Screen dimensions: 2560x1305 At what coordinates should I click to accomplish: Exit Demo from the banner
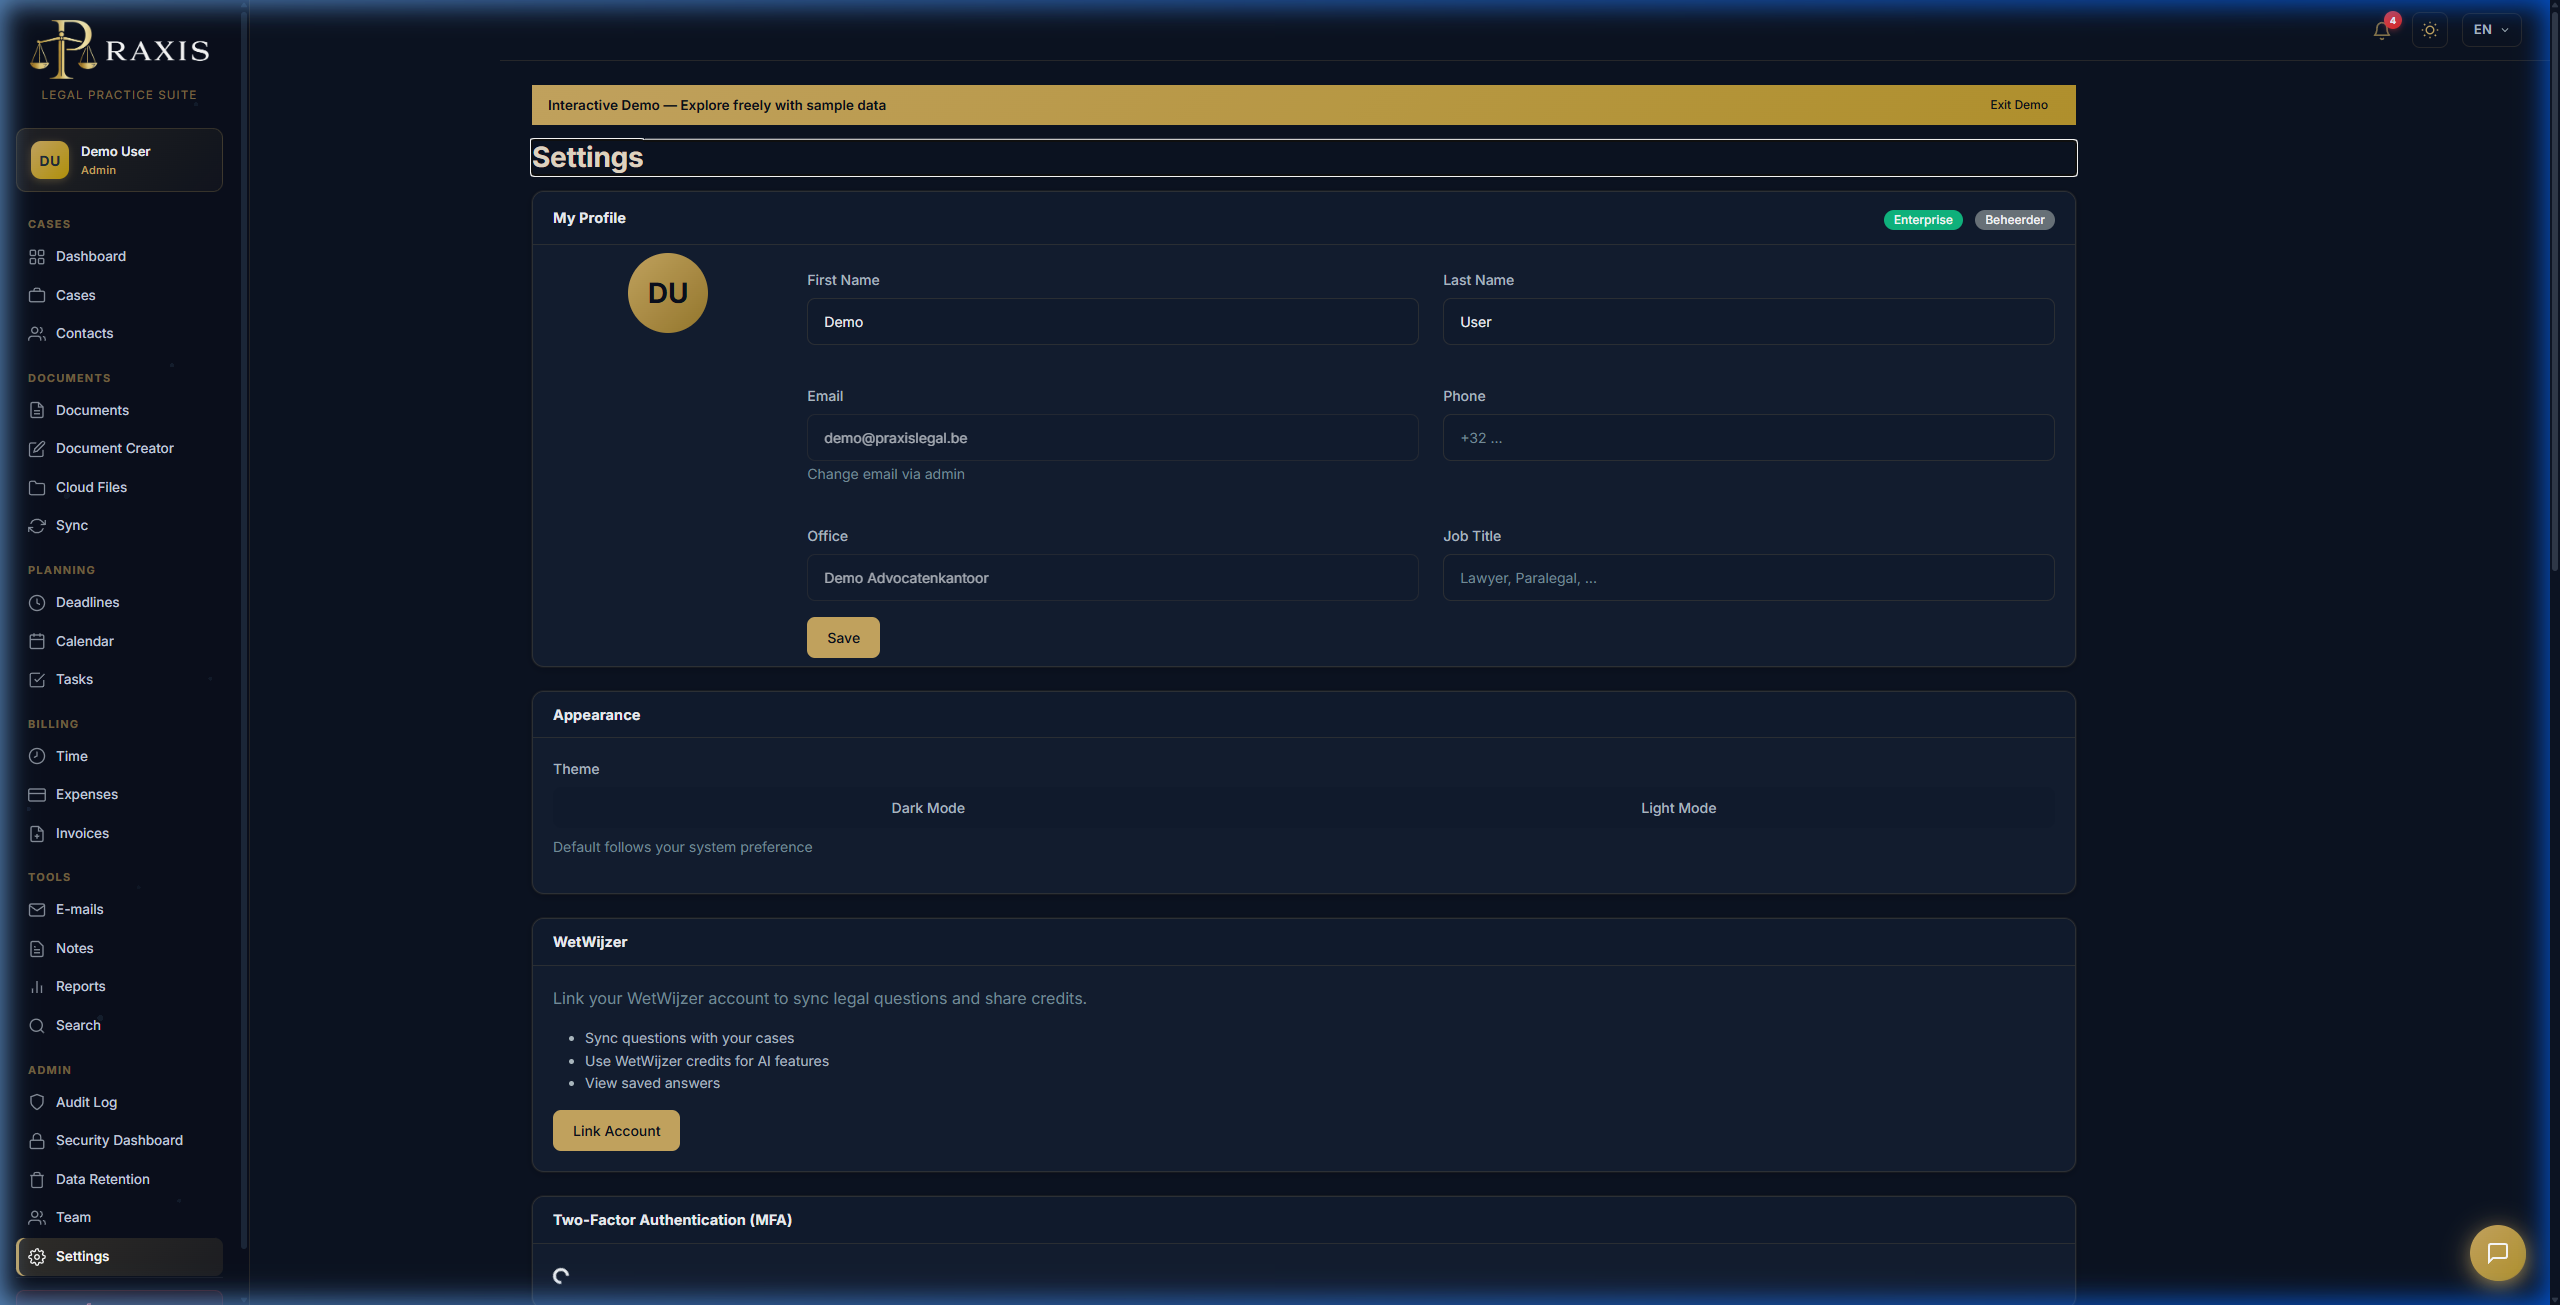pyautogui.click(x=2018, y=105)
